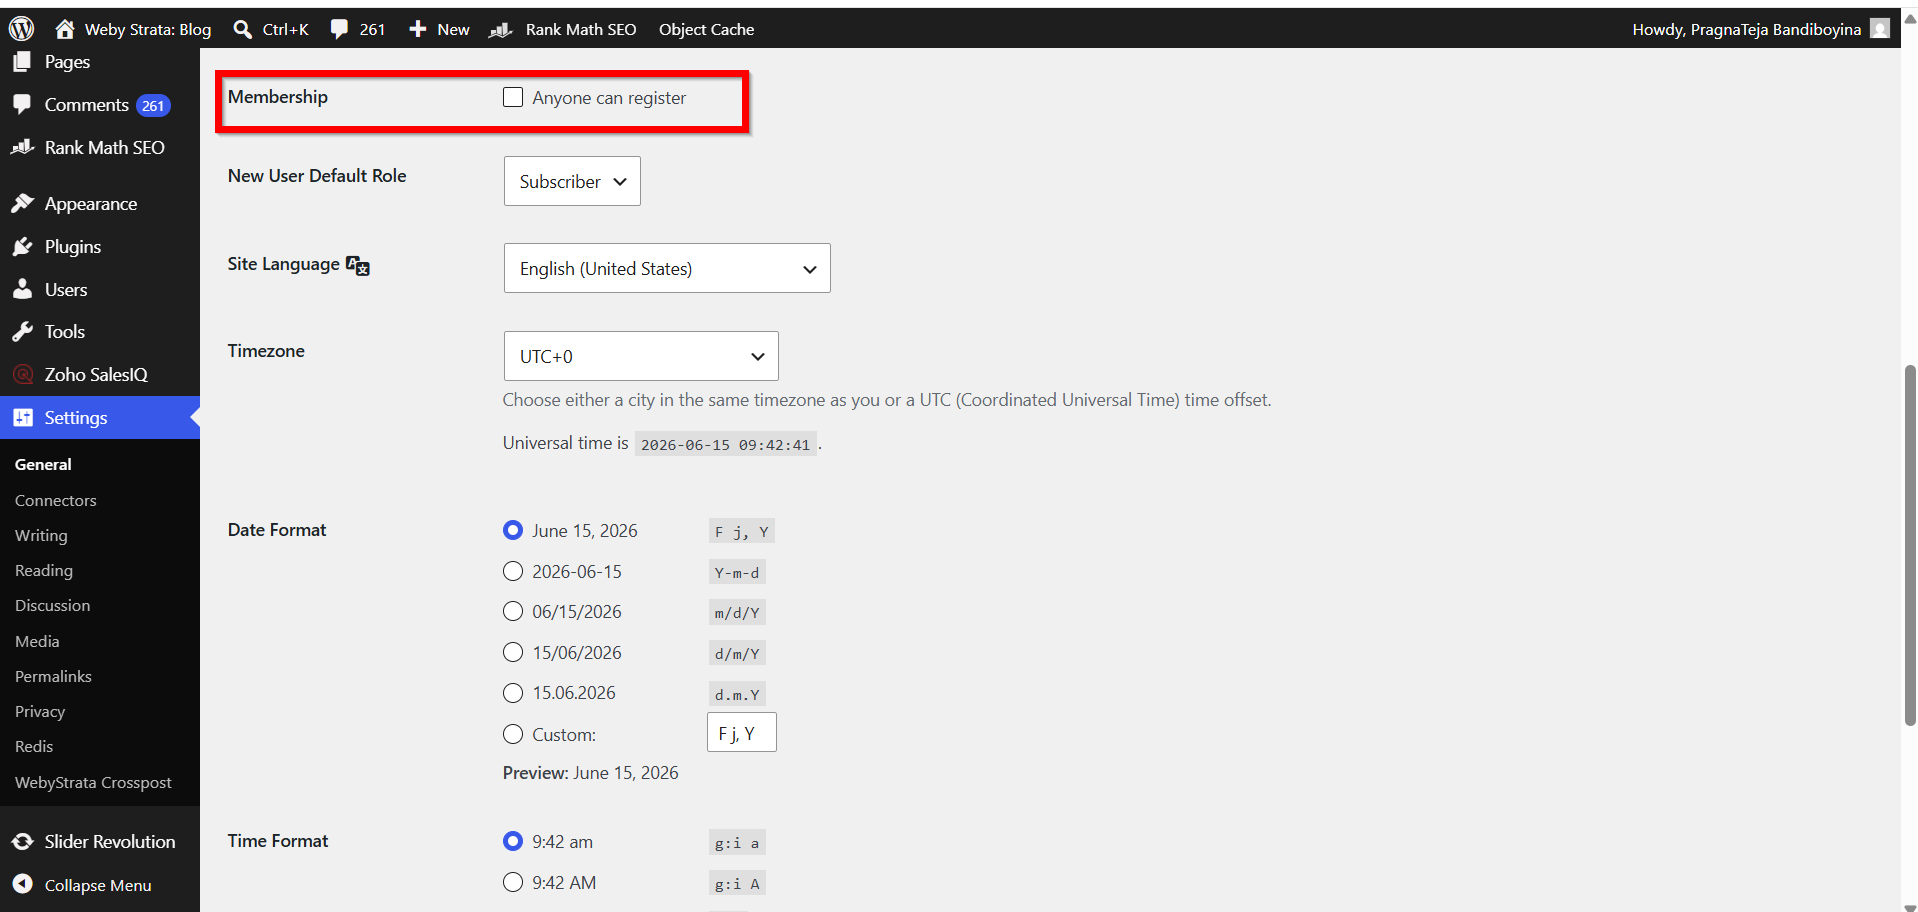Open the Ctrl+K search magnifier icon
Image resolution: width=1918 pixels, height=912 pixels.
[x=243, y=29]
